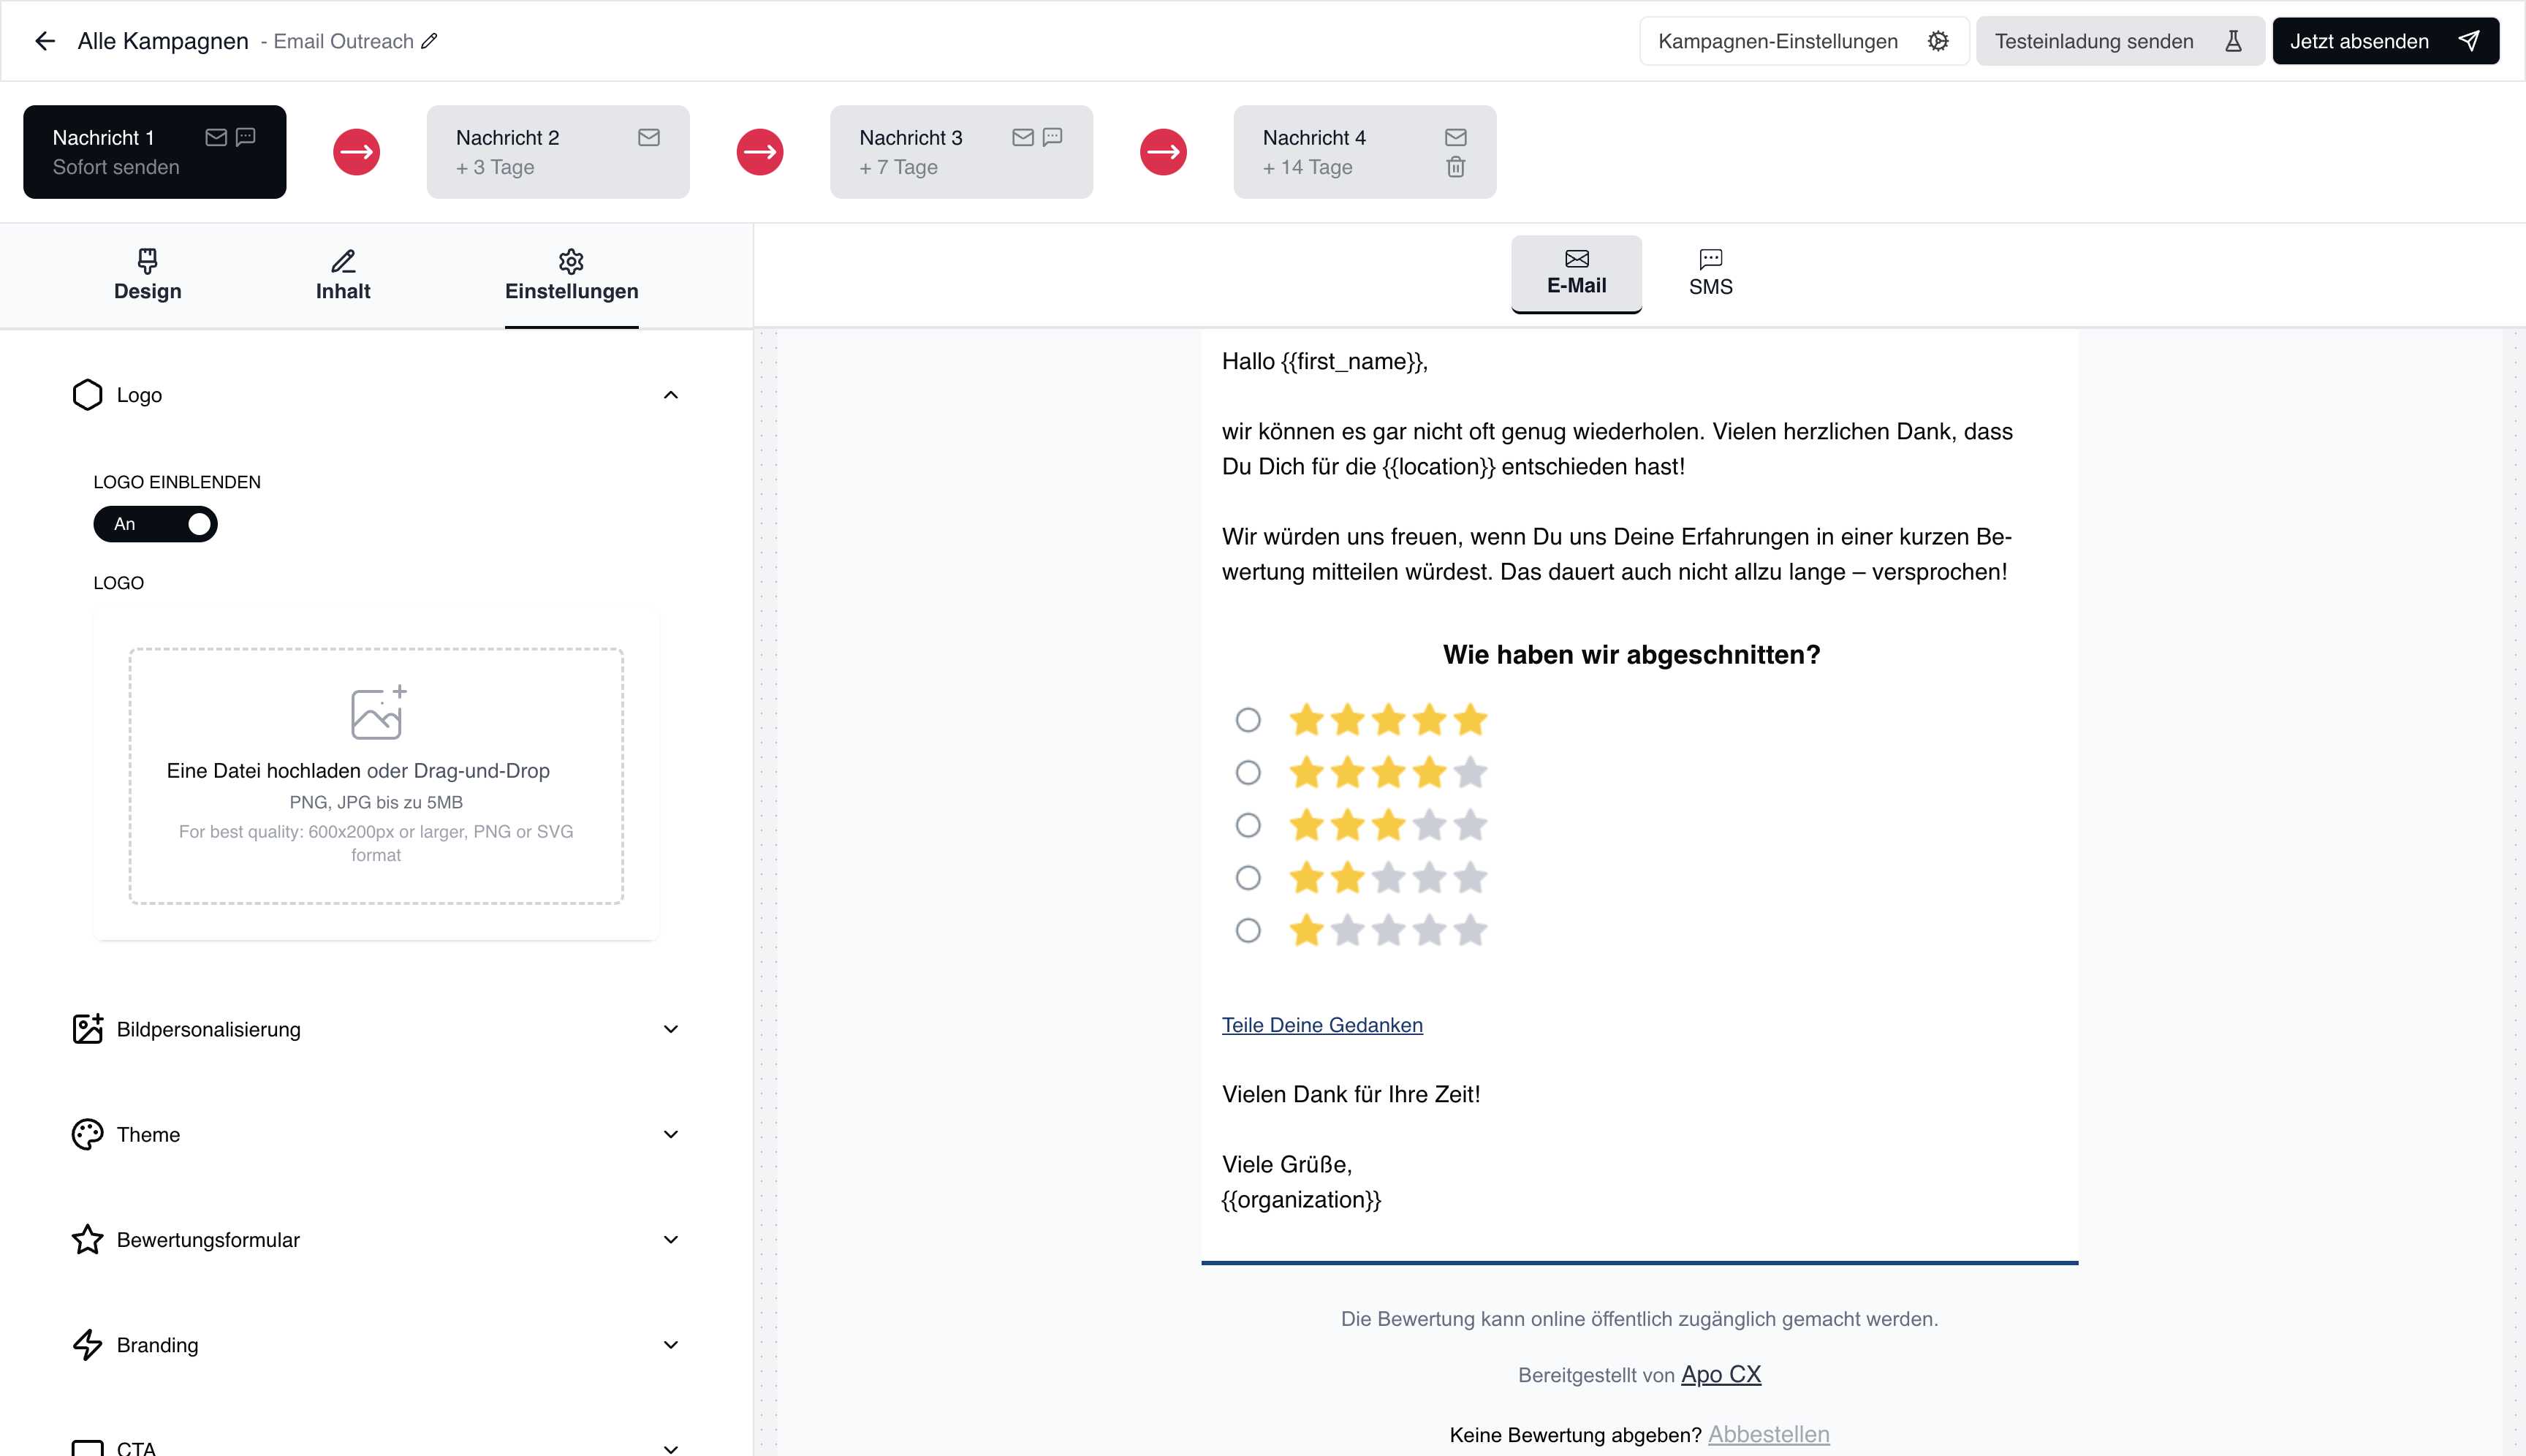The width and height of the screenshot is (2526, 1456).
Task: Select the five-star rating radio button
Action: [1247, 720]
